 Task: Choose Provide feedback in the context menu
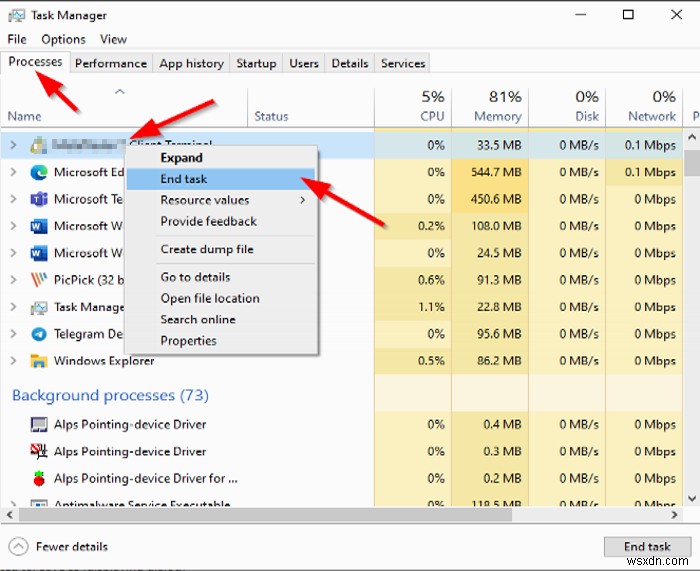(x=222, y=221)
